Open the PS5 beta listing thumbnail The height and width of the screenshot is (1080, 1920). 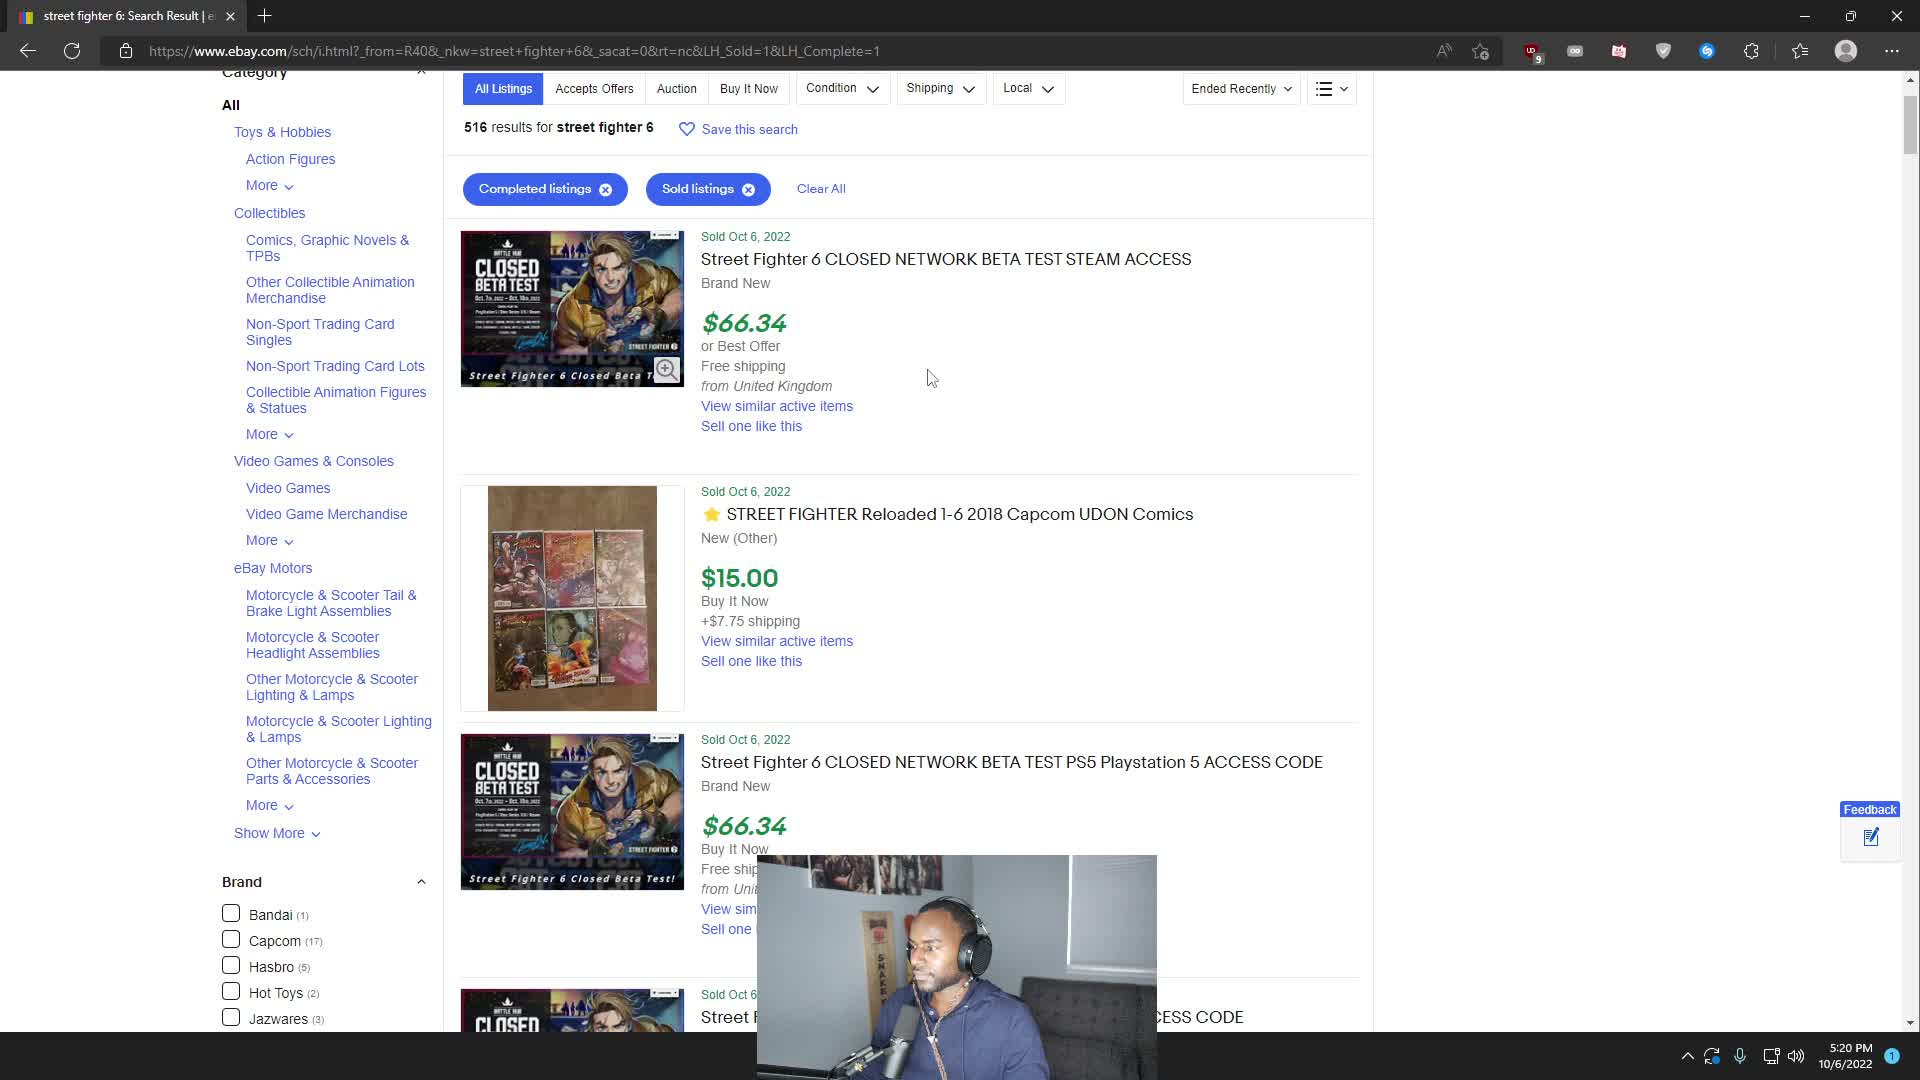pyautogui.click(x=572, y=811)
